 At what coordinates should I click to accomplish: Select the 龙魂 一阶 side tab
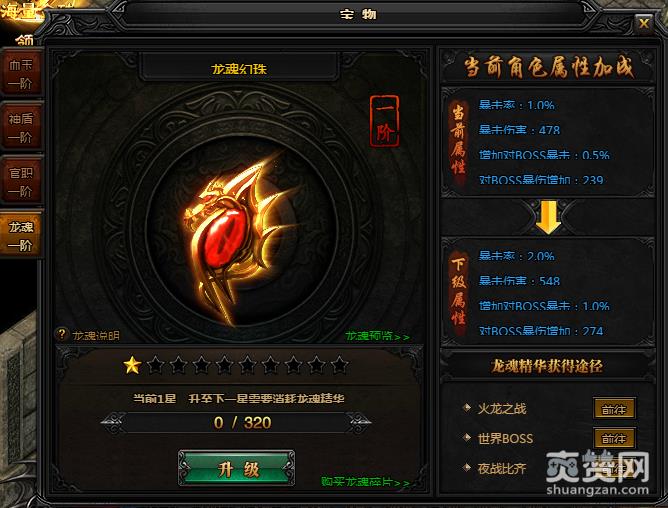coord(21,236)
